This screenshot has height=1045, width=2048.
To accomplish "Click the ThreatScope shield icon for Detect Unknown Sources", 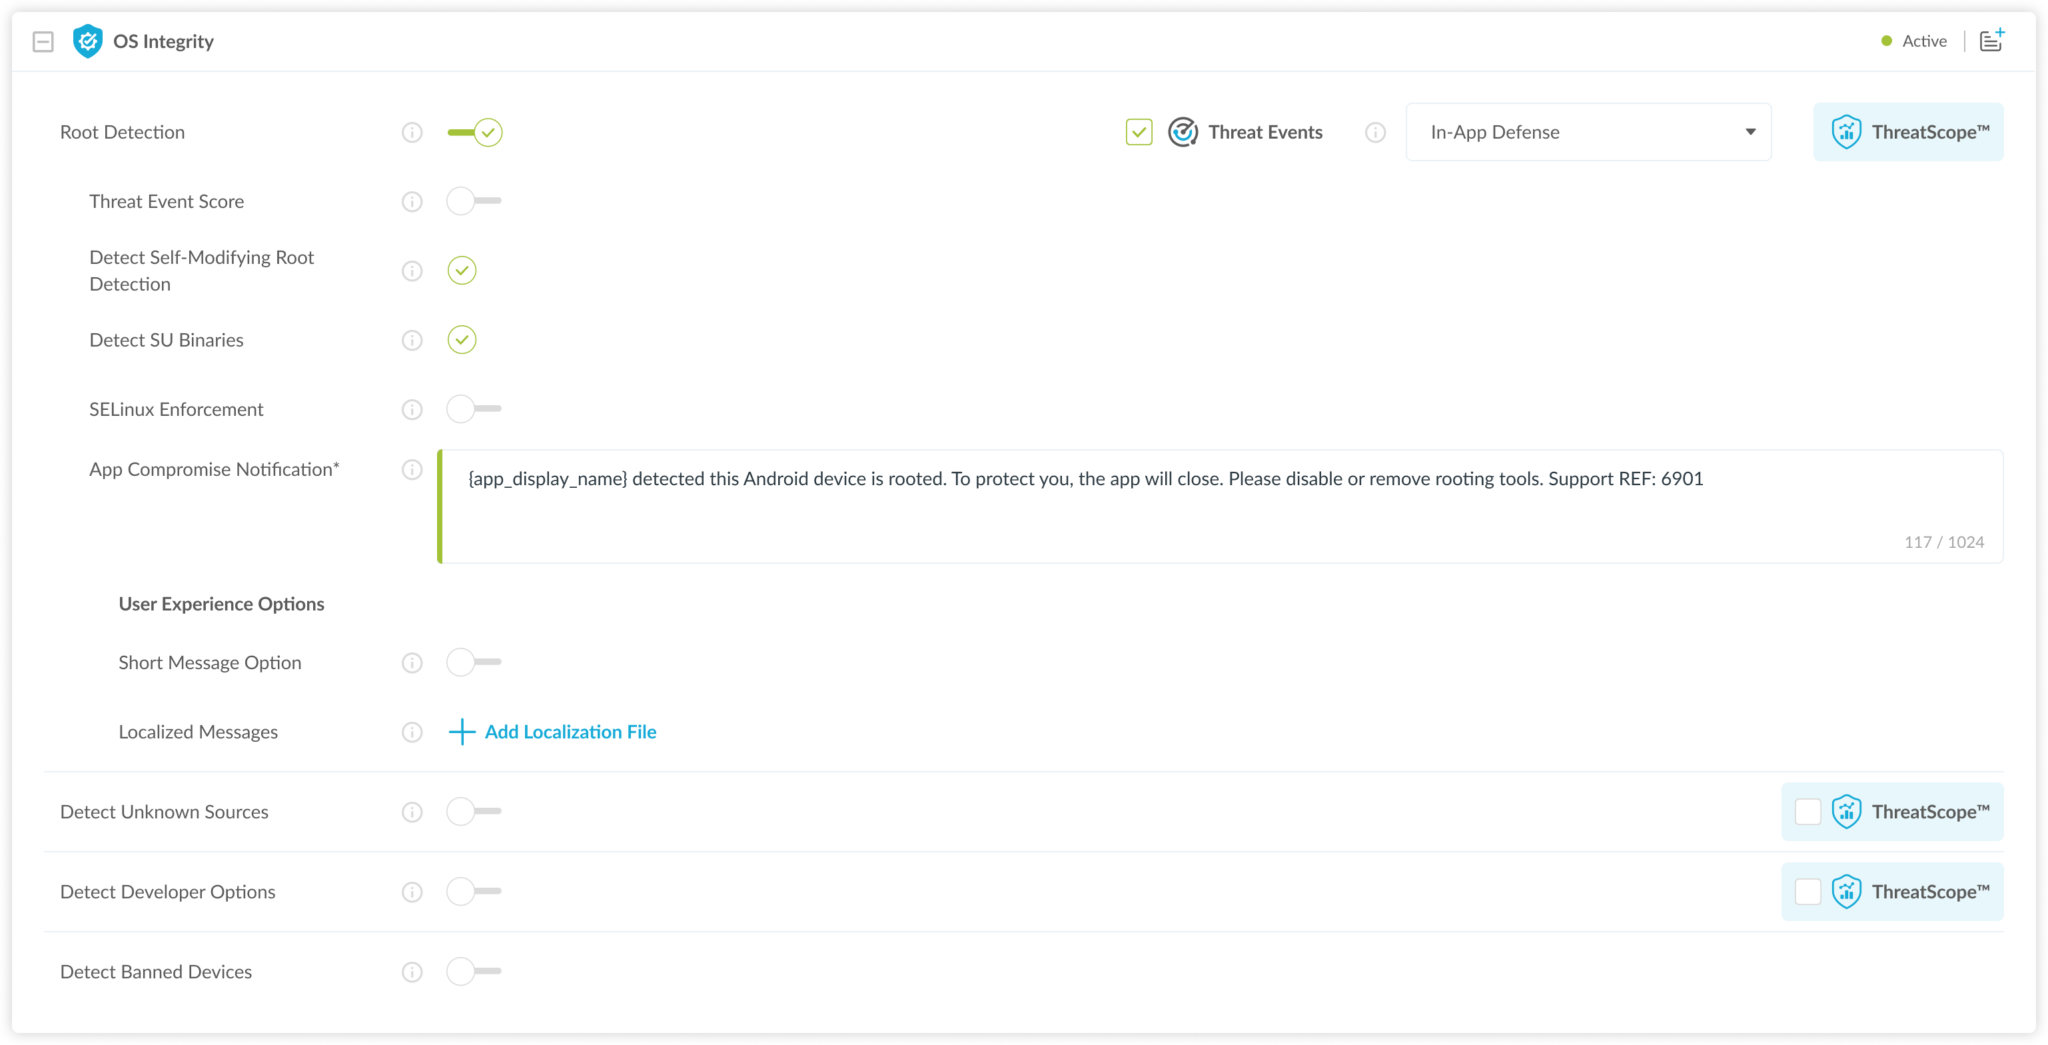I will 1848,812.
